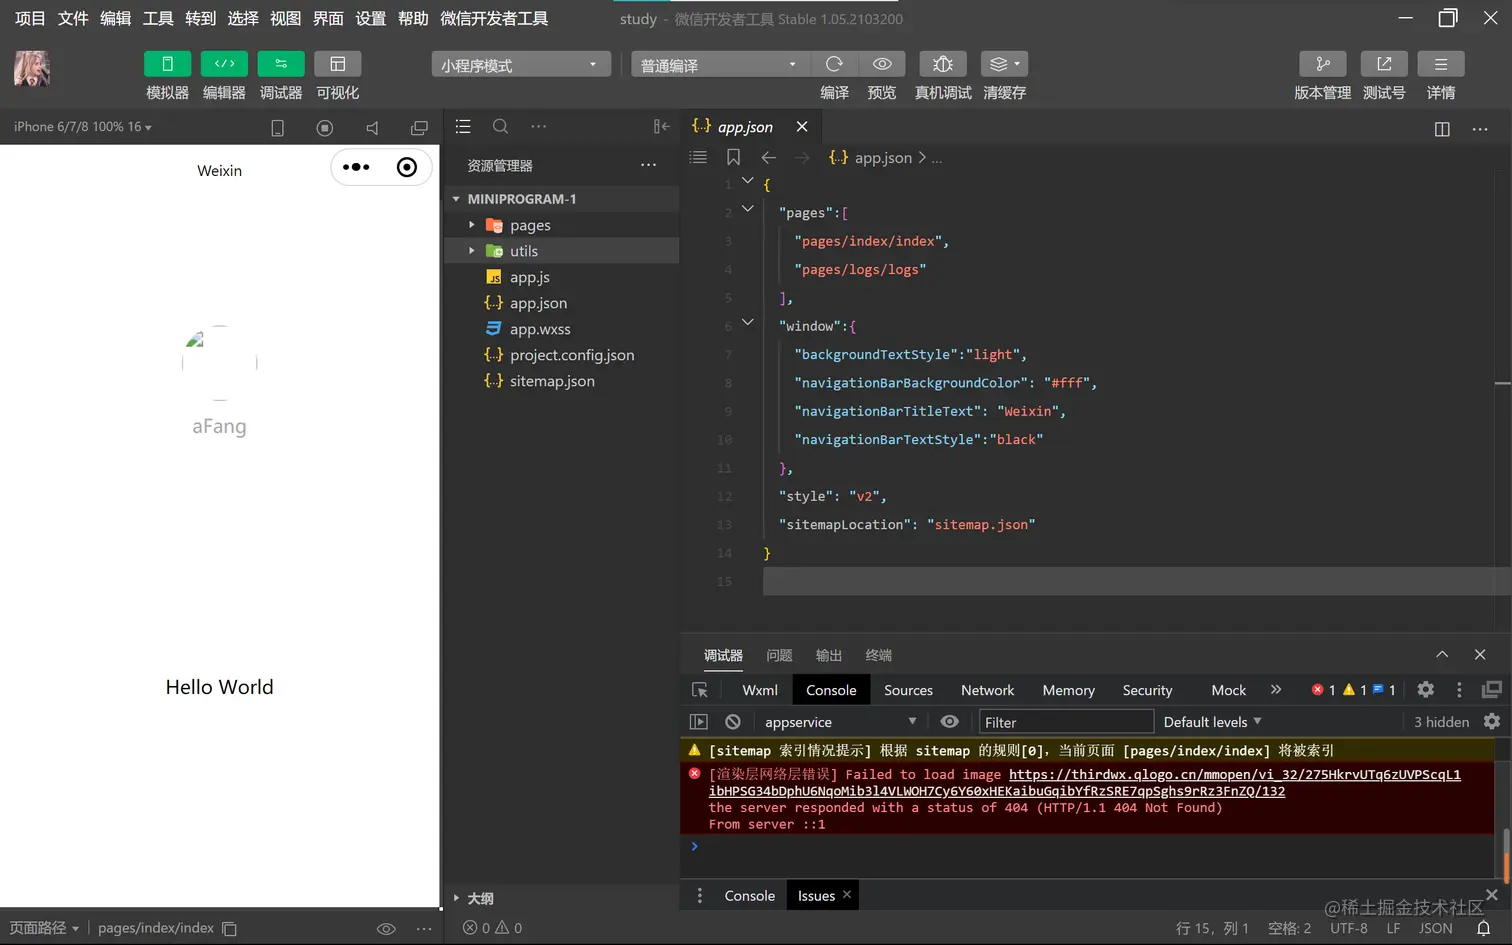Click the compile refresh icon

click(x=834, y=64)
